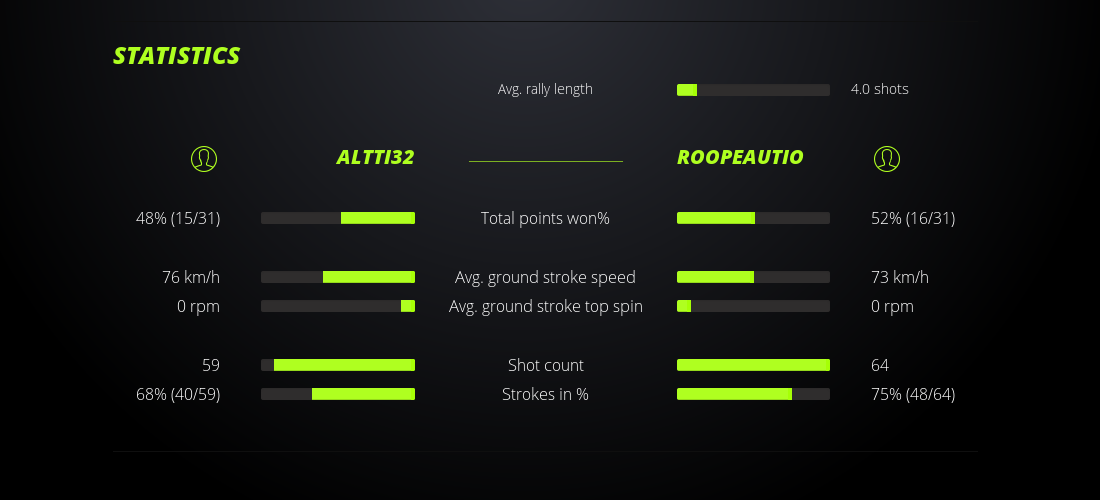The image size is (1100, 500).
Task: Click ALTTI32's top spin bar
Action: pyautogui.click(x=338, y=306)
